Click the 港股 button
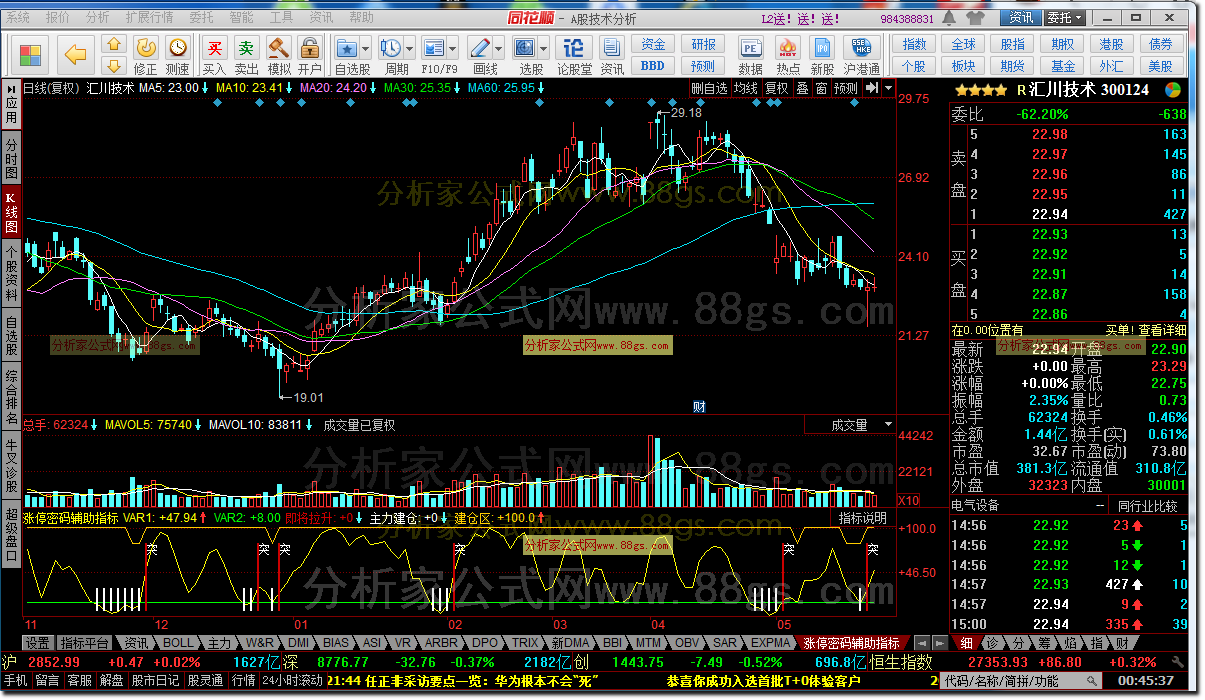This screenshot has width=1205, height=700. click(x=1111, y=45)
